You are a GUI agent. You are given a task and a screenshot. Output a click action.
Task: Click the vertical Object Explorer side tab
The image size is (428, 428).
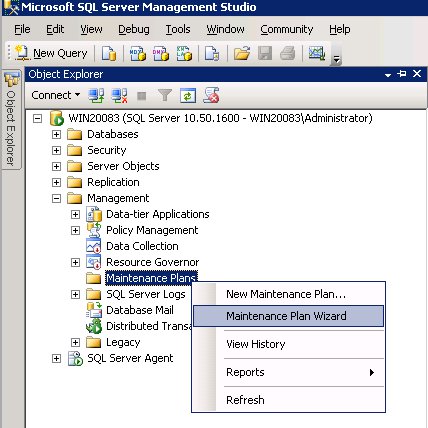[x=12, y=119]
